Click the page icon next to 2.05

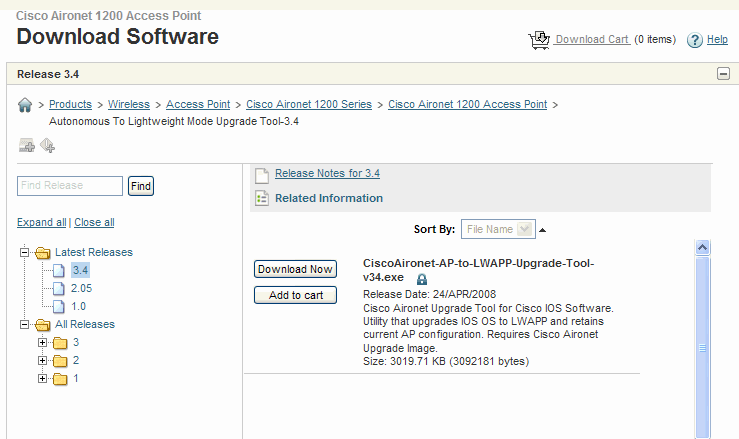59,289
